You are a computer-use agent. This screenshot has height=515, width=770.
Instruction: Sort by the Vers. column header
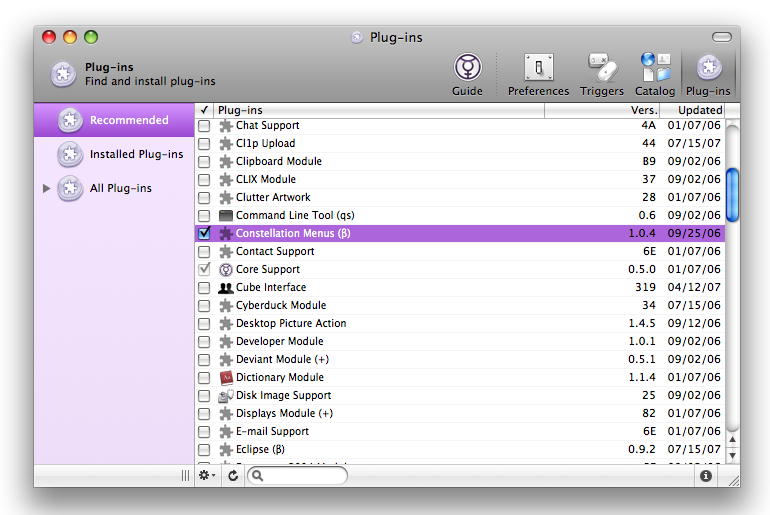pyautogui.click(x=602, y=110)
